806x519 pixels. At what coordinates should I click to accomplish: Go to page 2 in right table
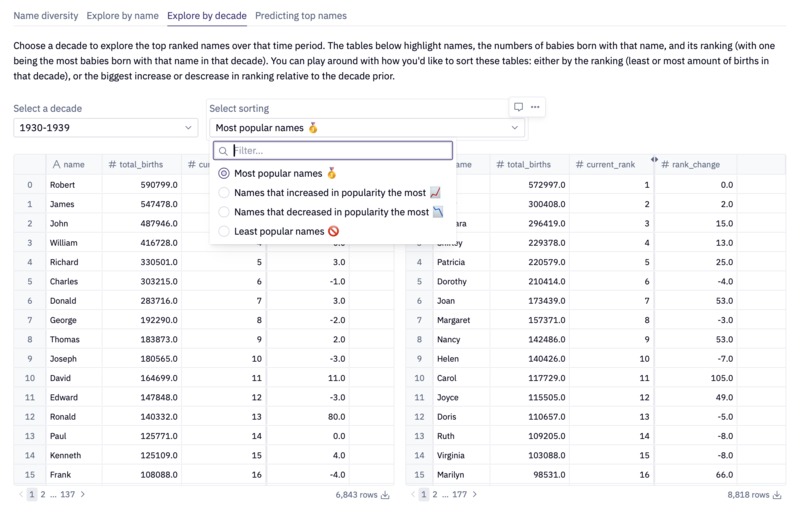click(435, 494)
